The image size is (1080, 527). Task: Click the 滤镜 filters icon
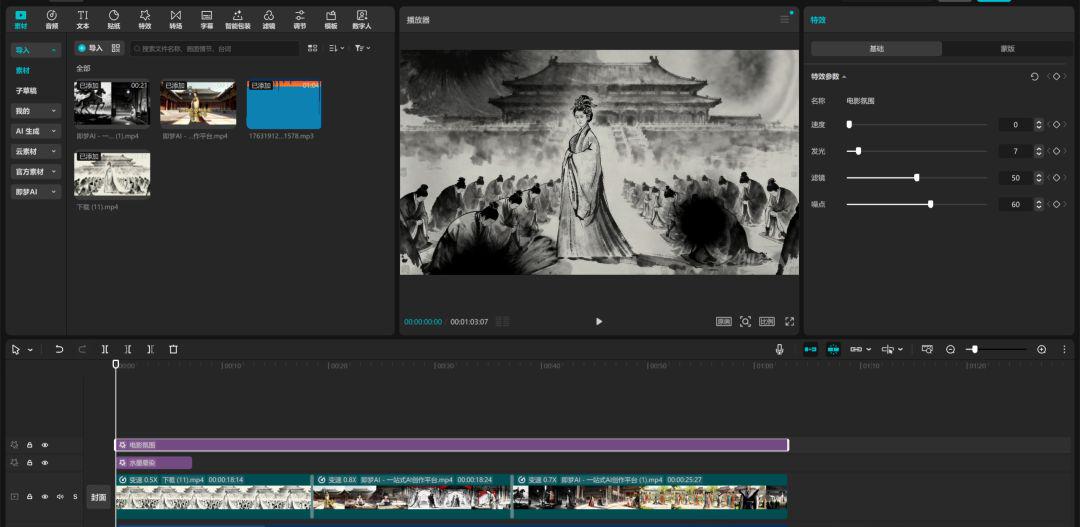click(x=269, y=19)
